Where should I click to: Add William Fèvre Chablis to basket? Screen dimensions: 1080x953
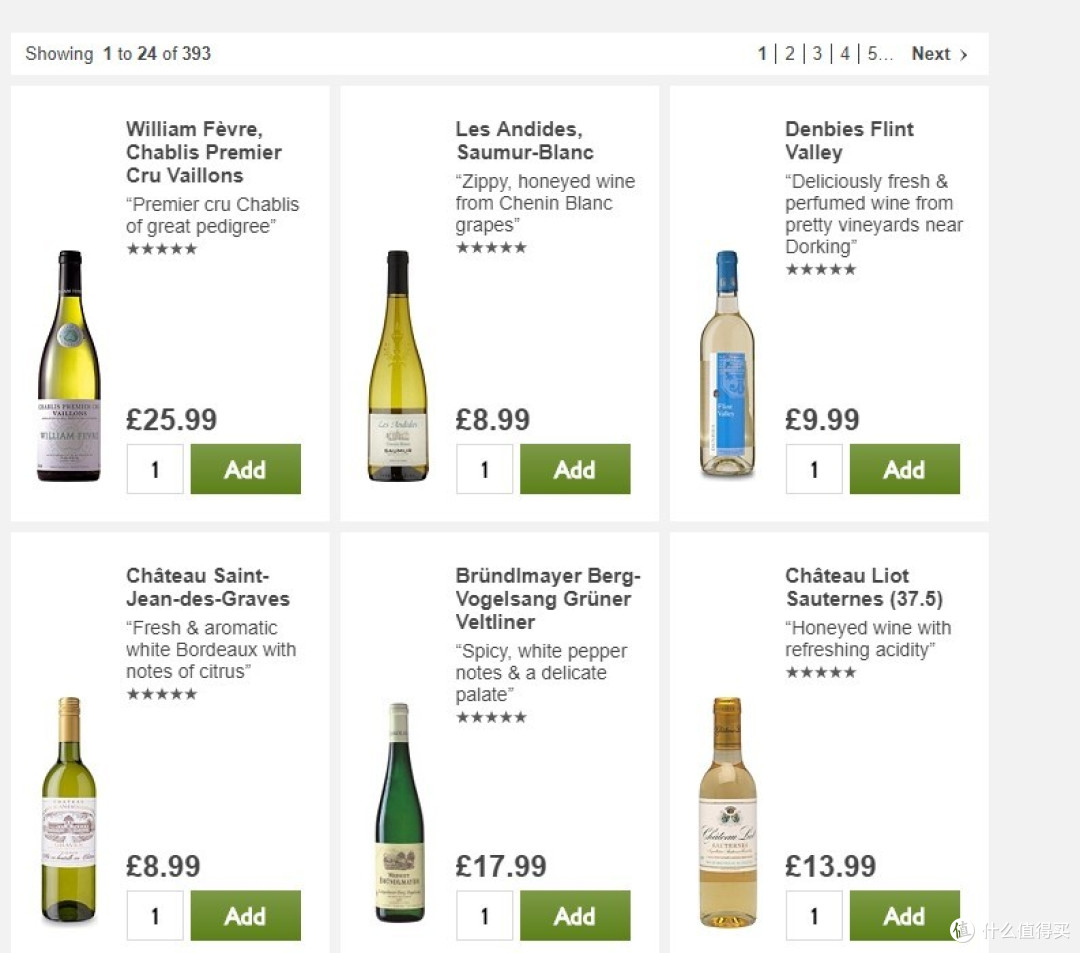point(245,469)
